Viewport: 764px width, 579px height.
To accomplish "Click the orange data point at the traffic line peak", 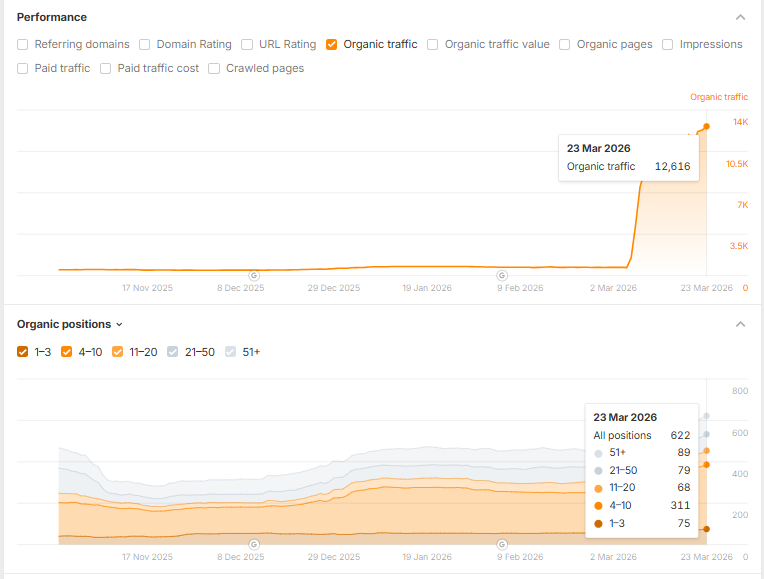I will click(x=707, y=126).
